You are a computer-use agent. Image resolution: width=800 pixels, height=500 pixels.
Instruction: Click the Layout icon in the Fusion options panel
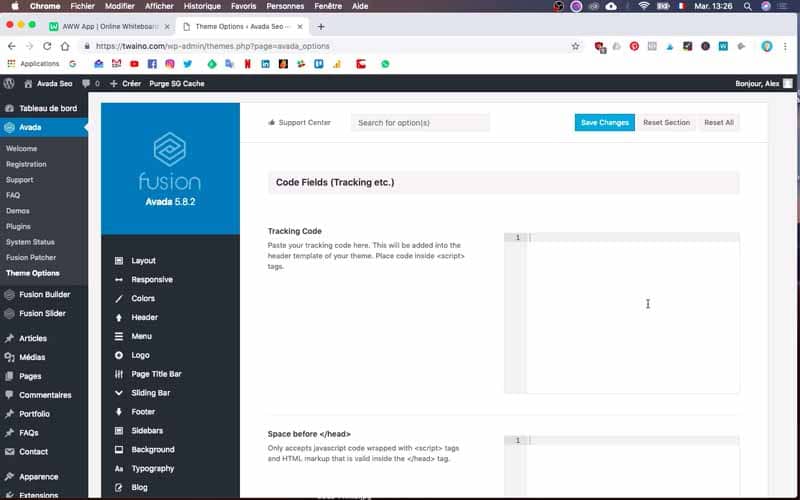(x=119, y=261)
